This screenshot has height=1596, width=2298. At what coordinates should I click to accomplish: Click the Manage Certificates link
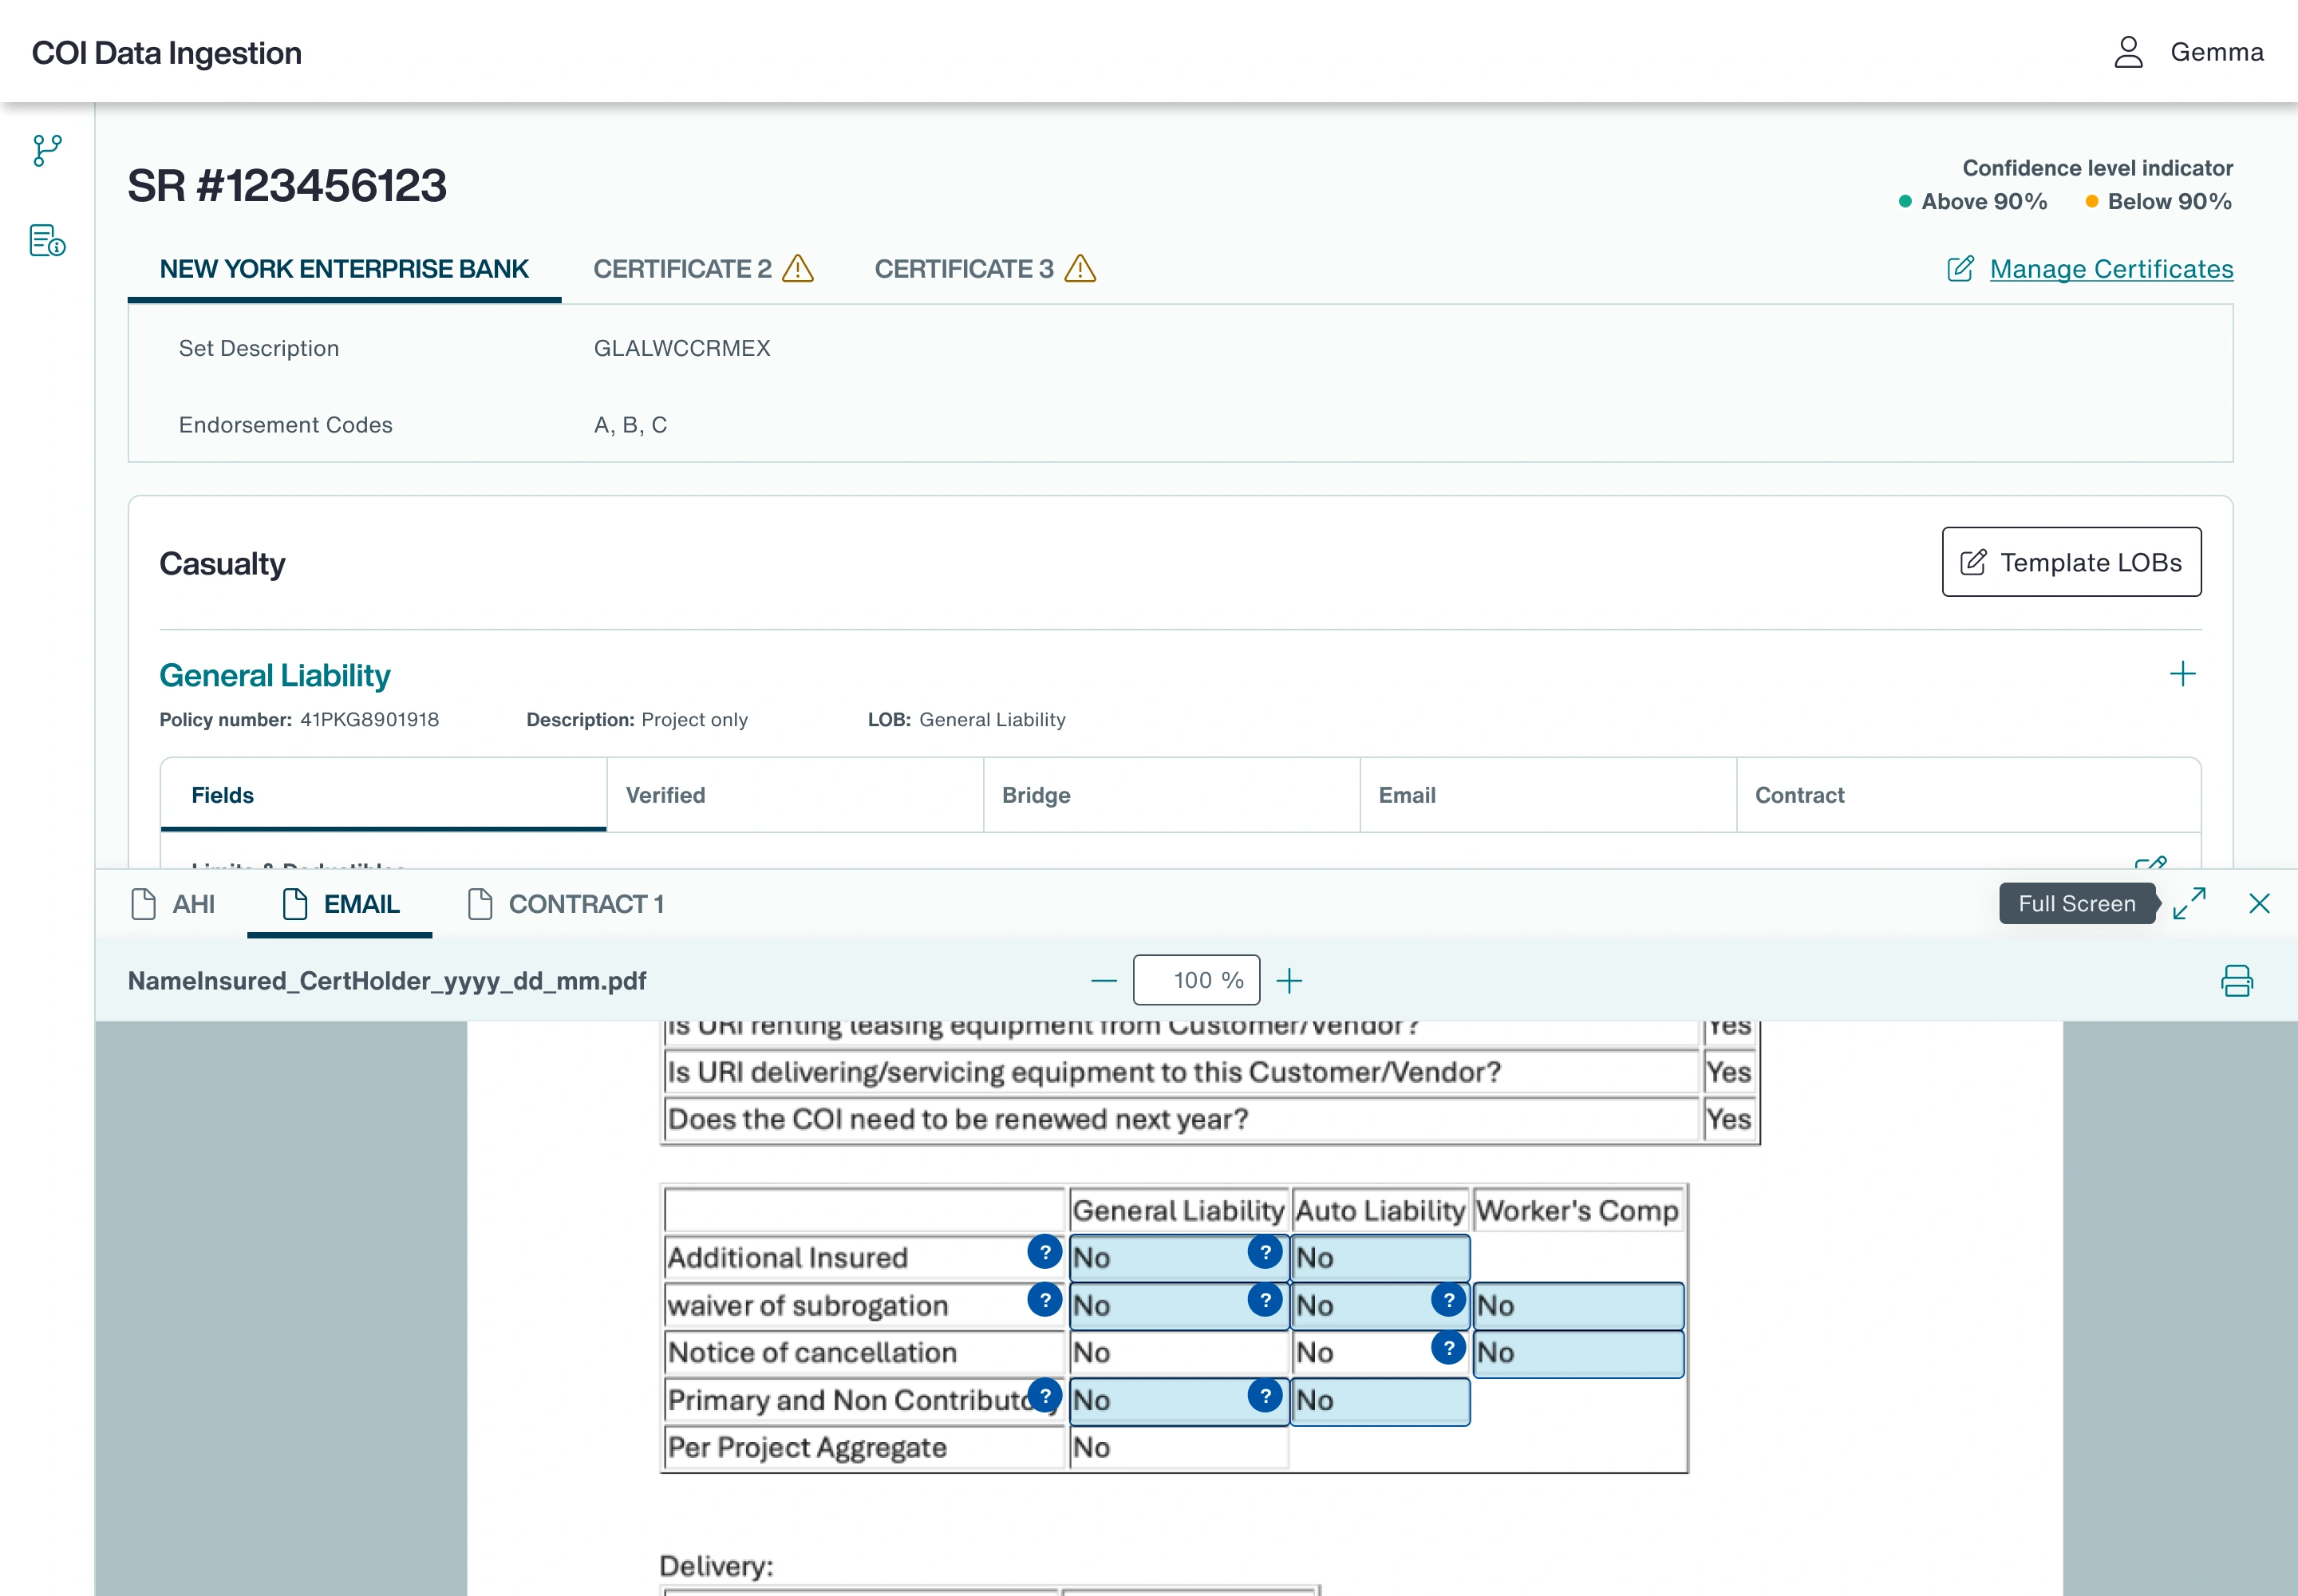[2111, 269]
